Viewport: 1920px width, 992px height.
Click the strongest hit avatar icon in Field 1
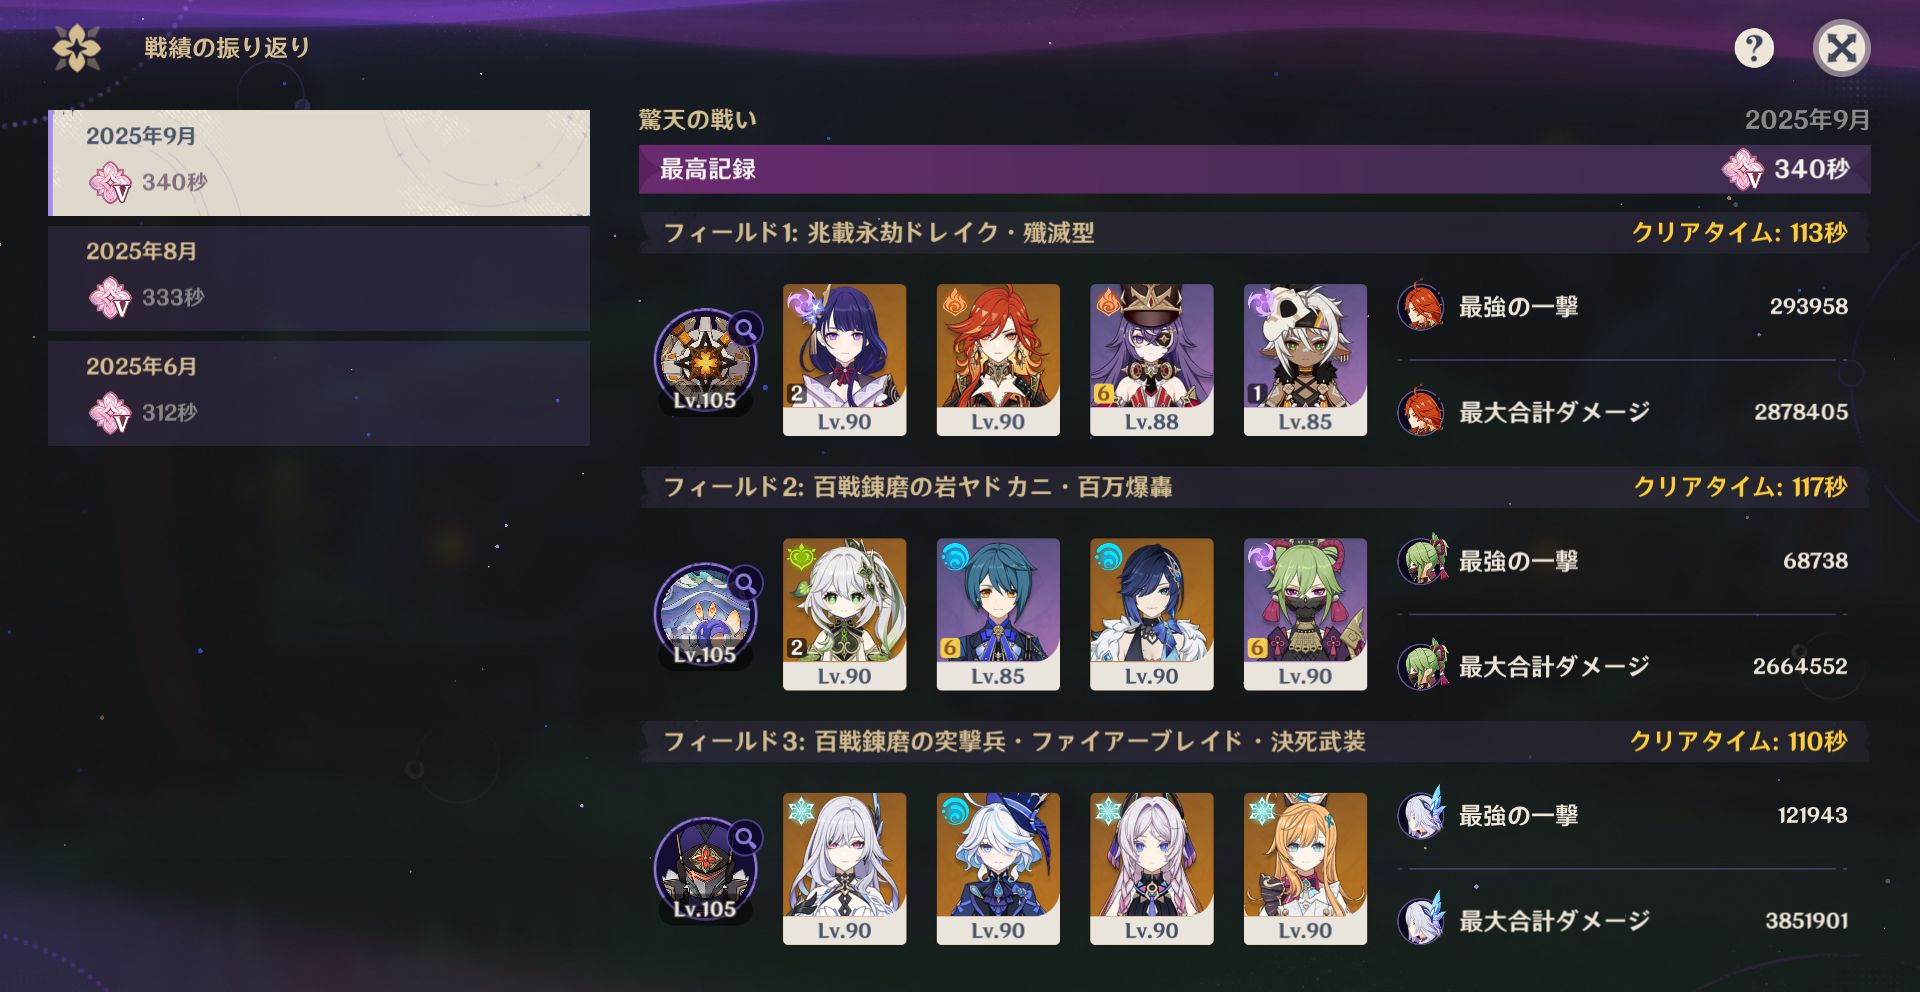(1421, 307)
